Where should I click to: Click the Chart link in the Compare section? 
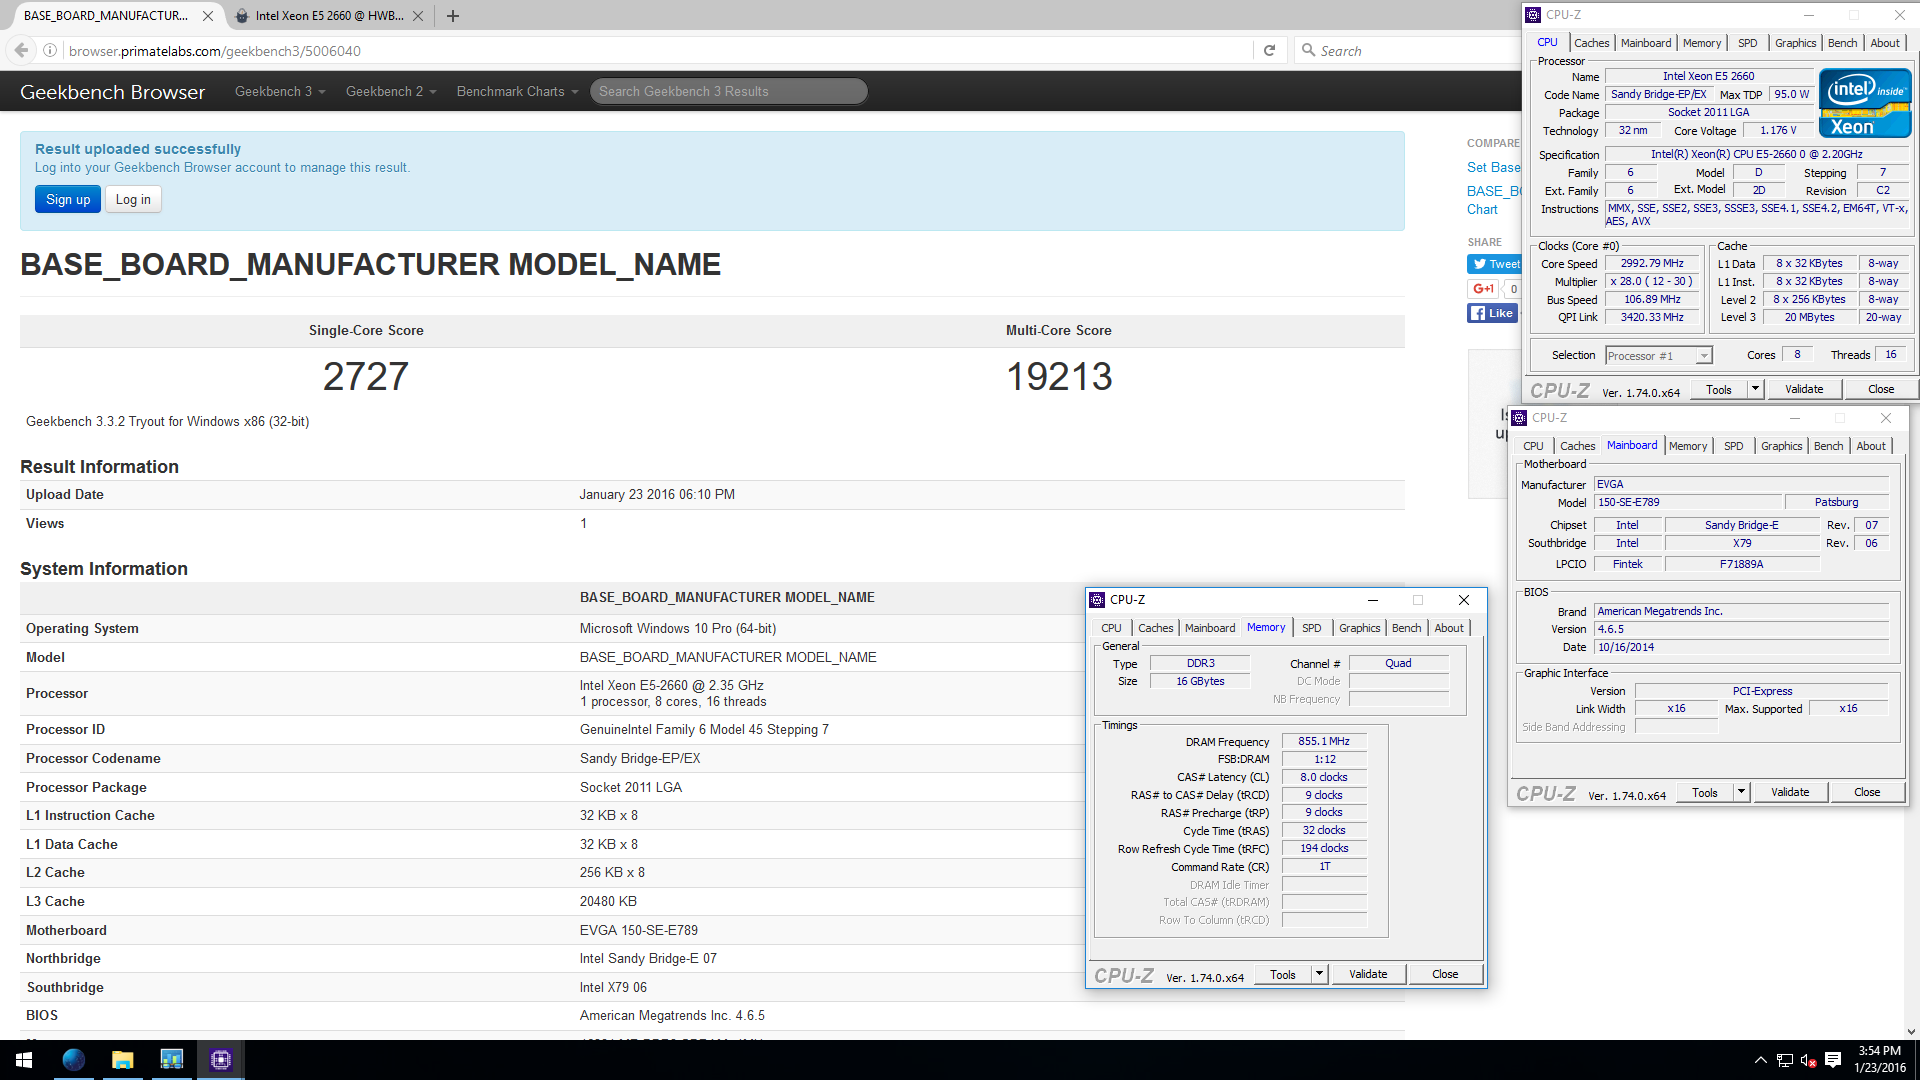[1482, 209]
